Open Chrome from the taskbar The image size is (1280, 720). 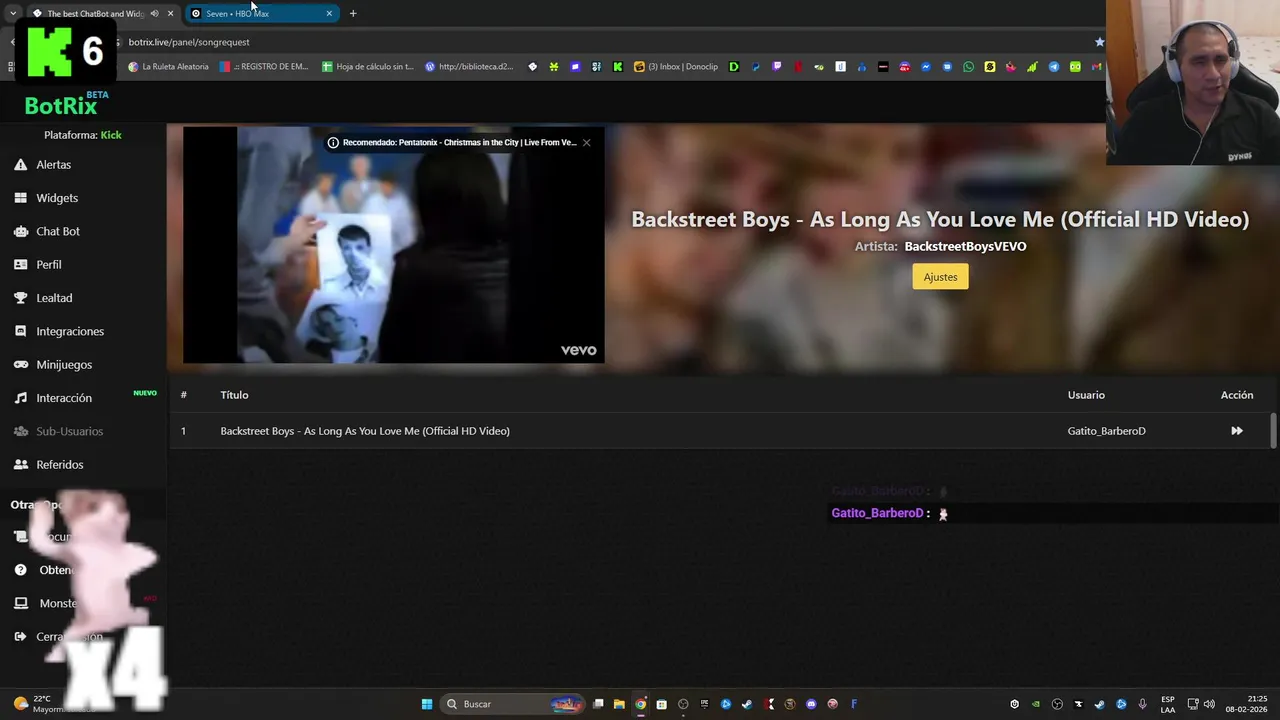[641, 704]
